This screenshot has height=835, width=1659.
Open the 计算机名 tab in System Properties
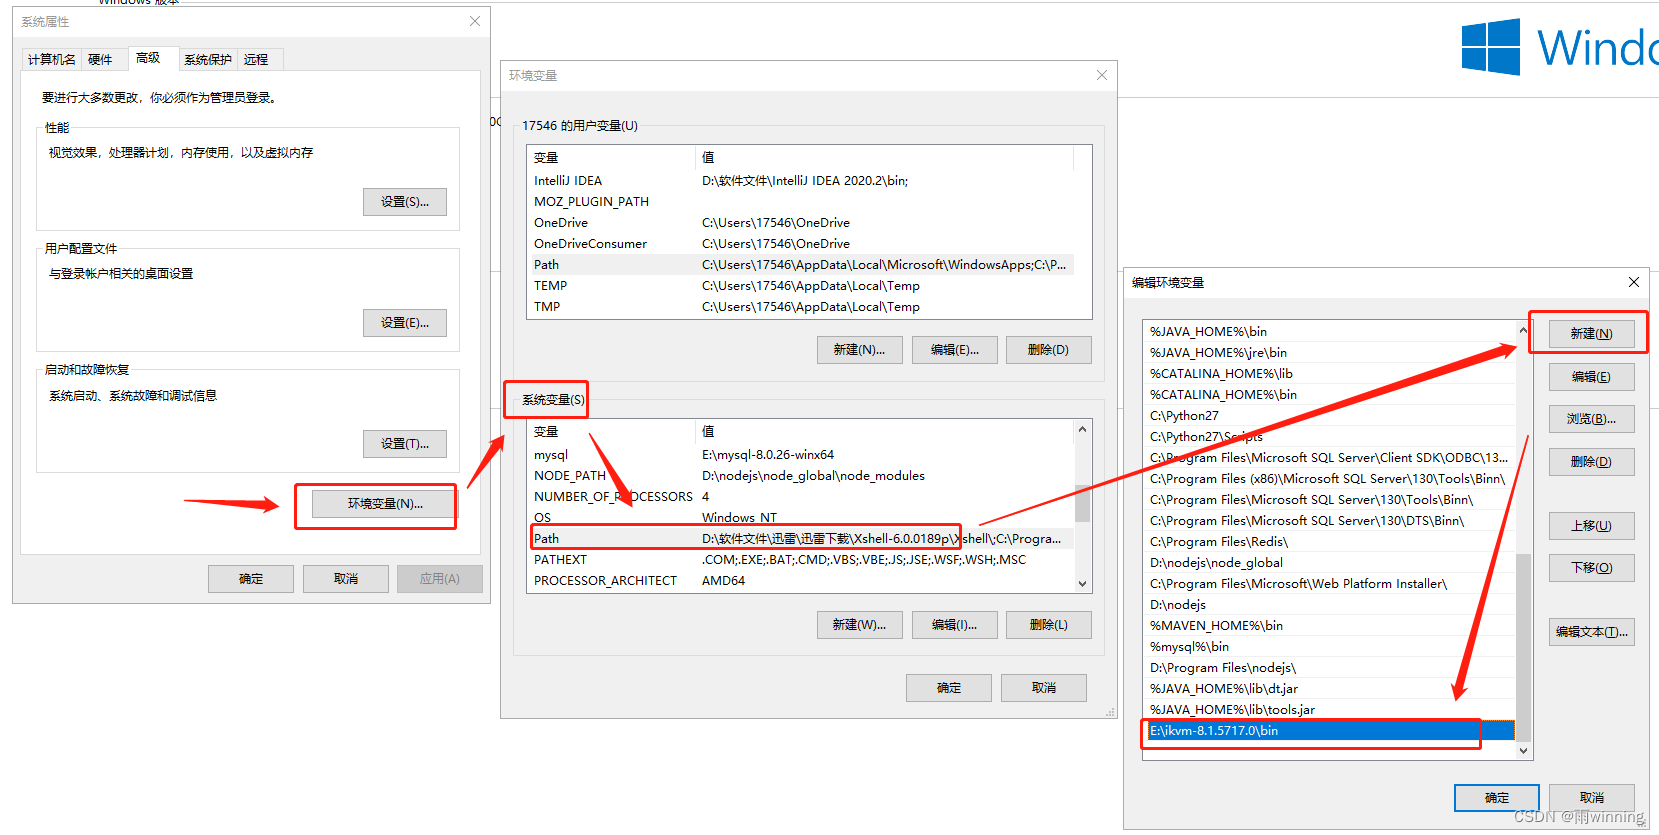[x=52, y=59]
